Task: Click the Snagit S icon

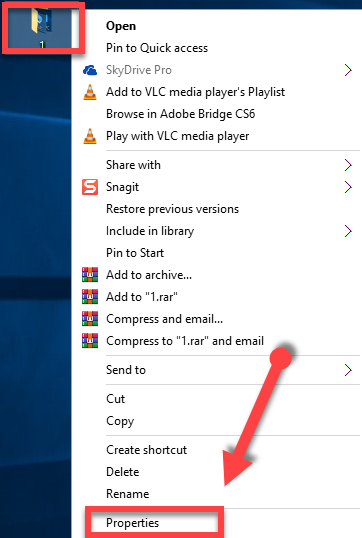Action: click(90, 187)
